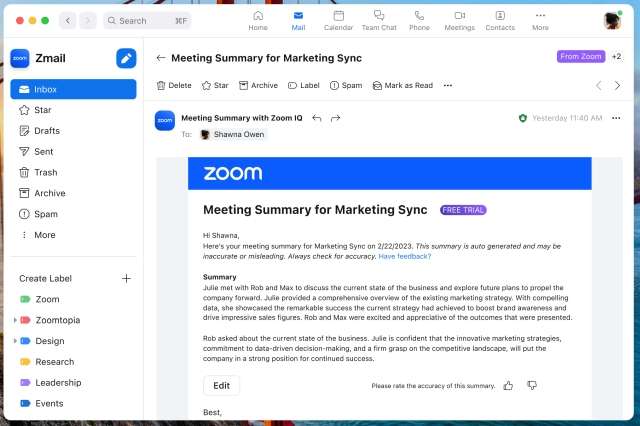Delete this email

click(173, 86)
